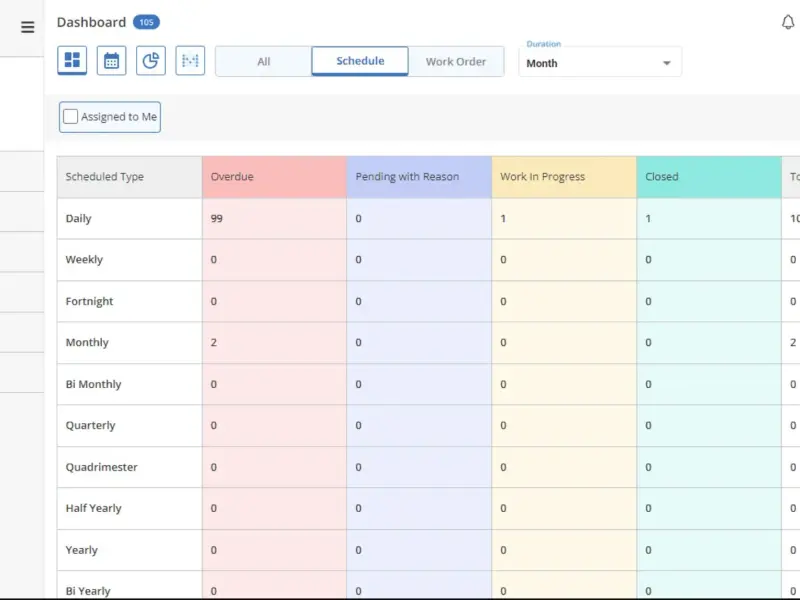Click the Closed teal column header

click(709, 177)
